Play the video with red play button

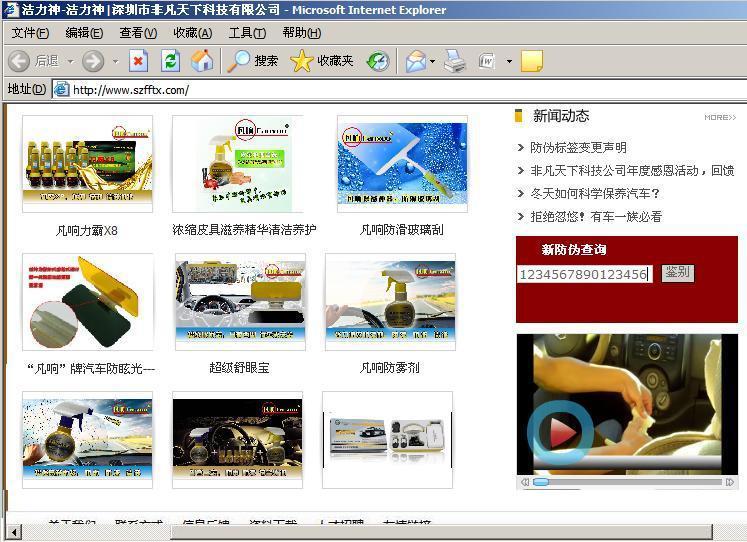561,432
